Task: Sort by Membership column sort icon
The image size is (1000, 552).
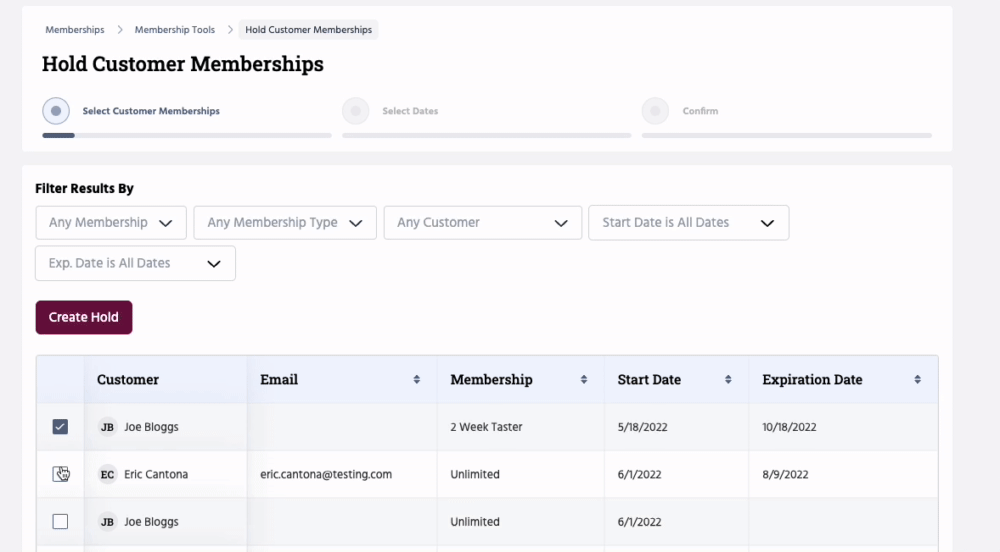Action: (x=584, y=380)
